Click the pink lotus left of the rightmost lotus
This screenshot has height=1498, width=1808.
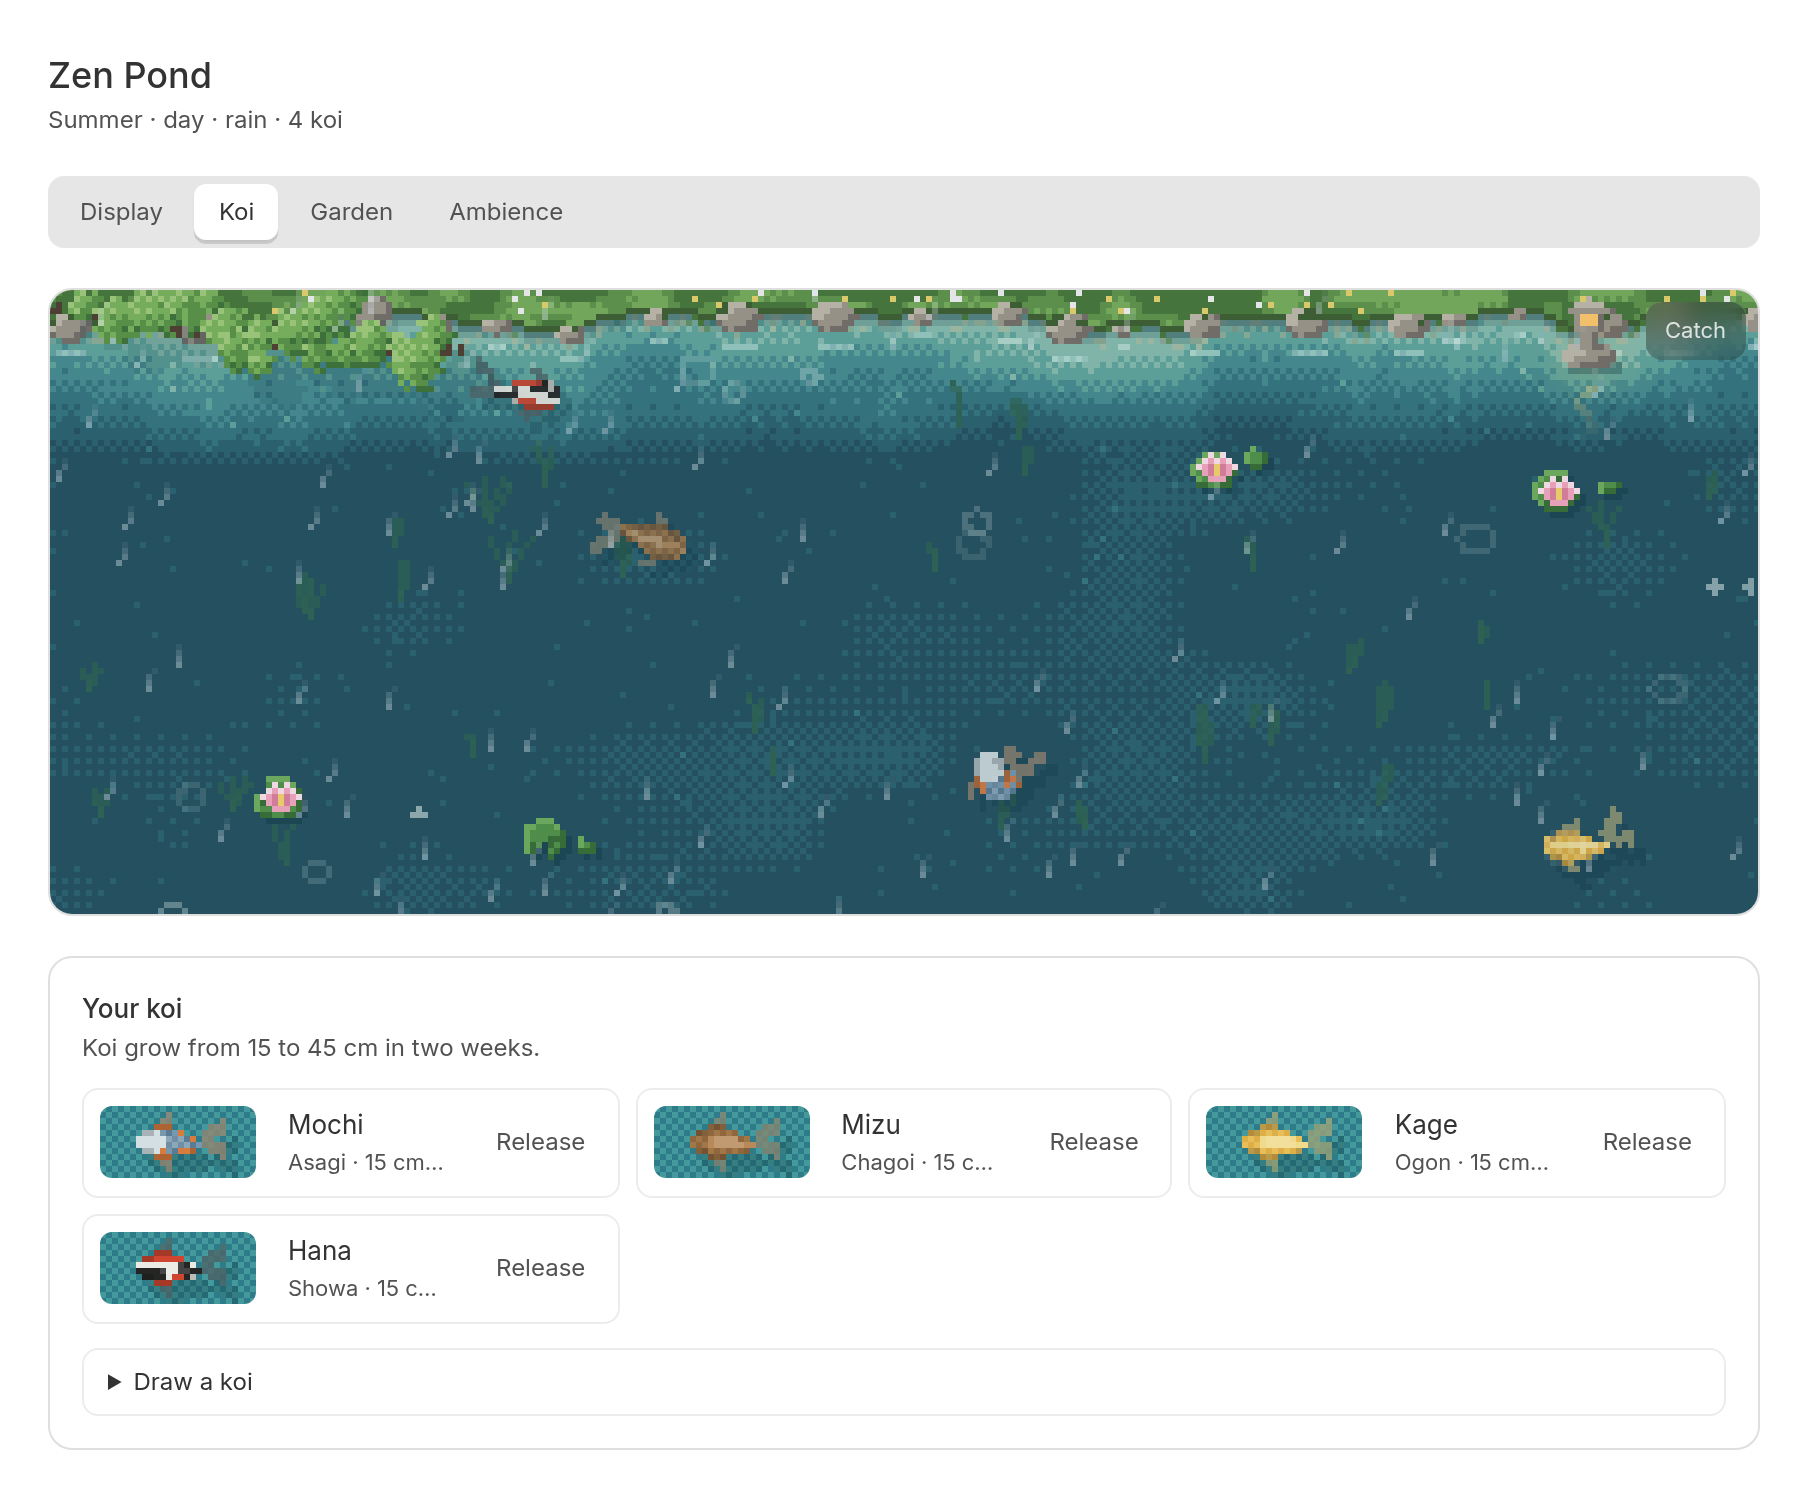point(1215,467)
